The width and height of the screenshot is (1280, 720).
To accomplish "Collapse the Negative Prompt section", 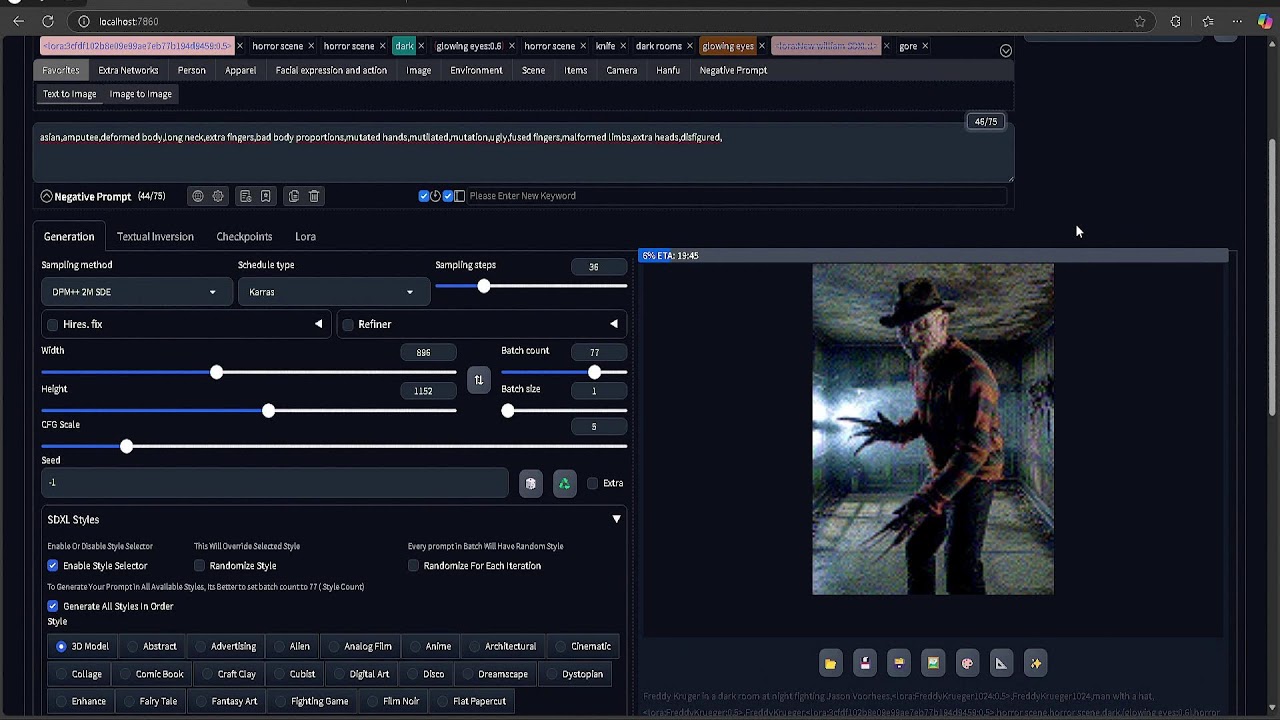I will click(46, 196).
